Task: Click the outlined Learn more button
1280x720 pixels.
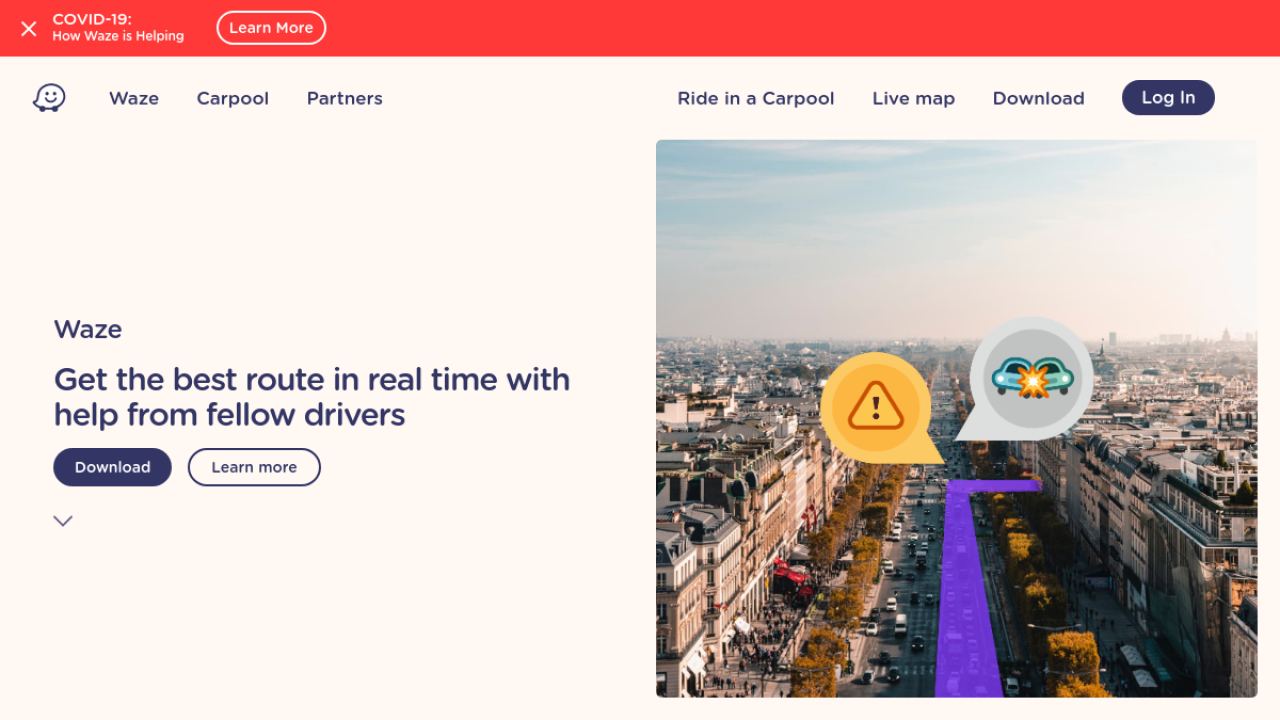Action: (x=254, y=467)
